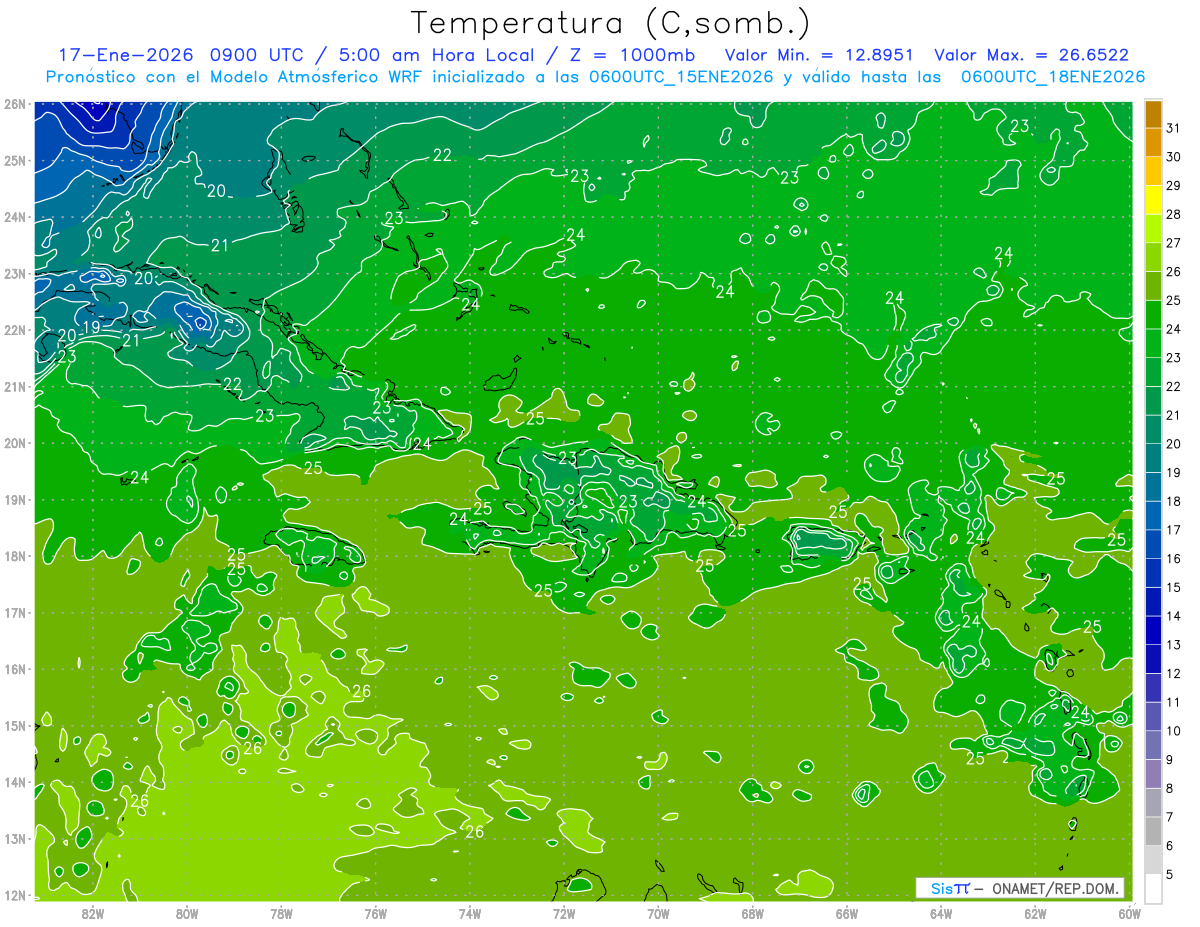Click the legend number 5 on color bar

1170,874
